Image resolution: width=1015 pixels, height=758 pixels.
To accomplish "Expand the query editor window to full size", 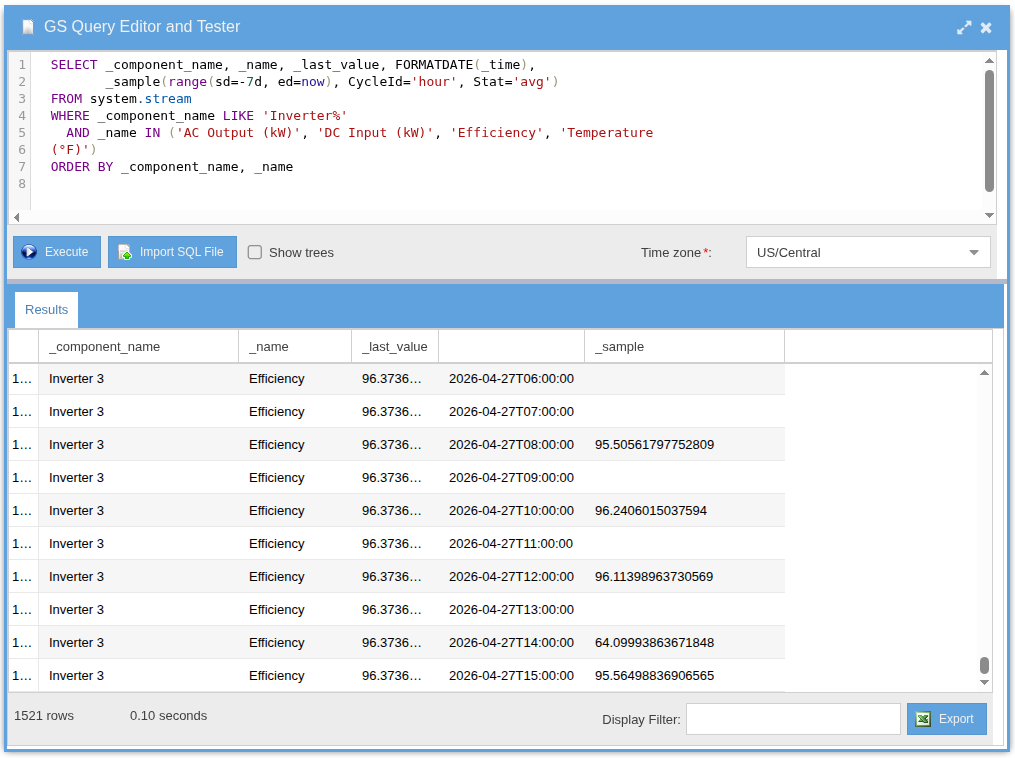I will (x=964, y=27).
